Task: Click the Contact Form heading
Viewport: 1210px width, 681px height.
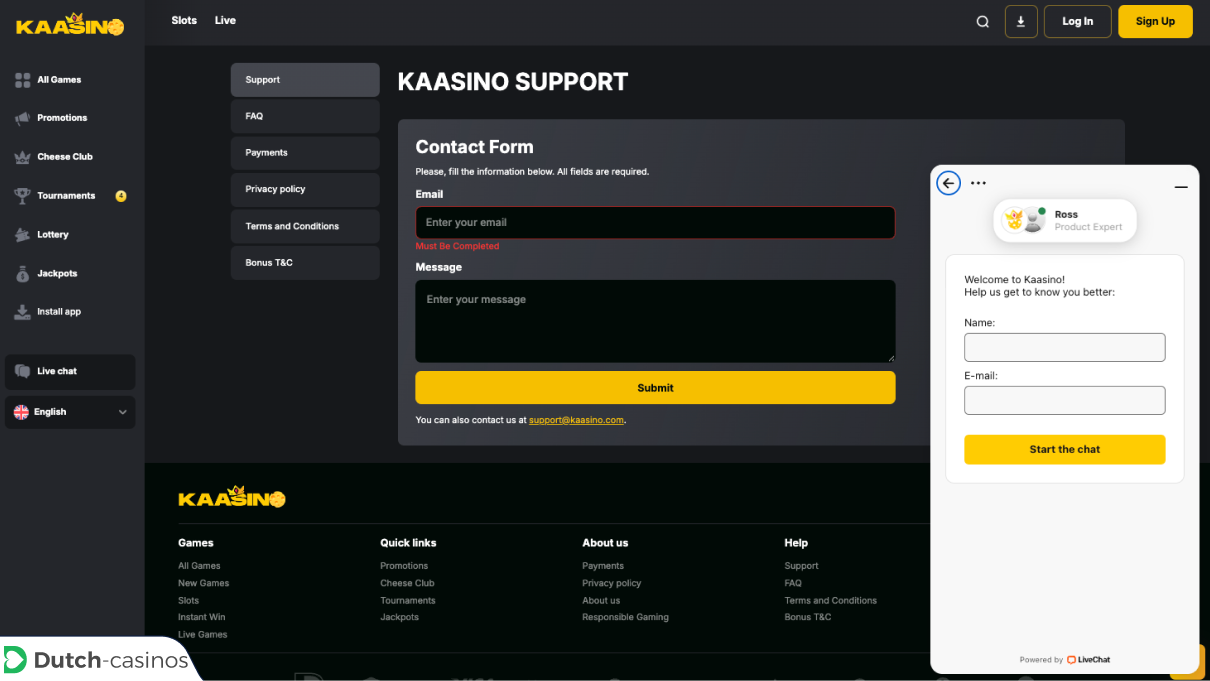Action: (474, 147)
